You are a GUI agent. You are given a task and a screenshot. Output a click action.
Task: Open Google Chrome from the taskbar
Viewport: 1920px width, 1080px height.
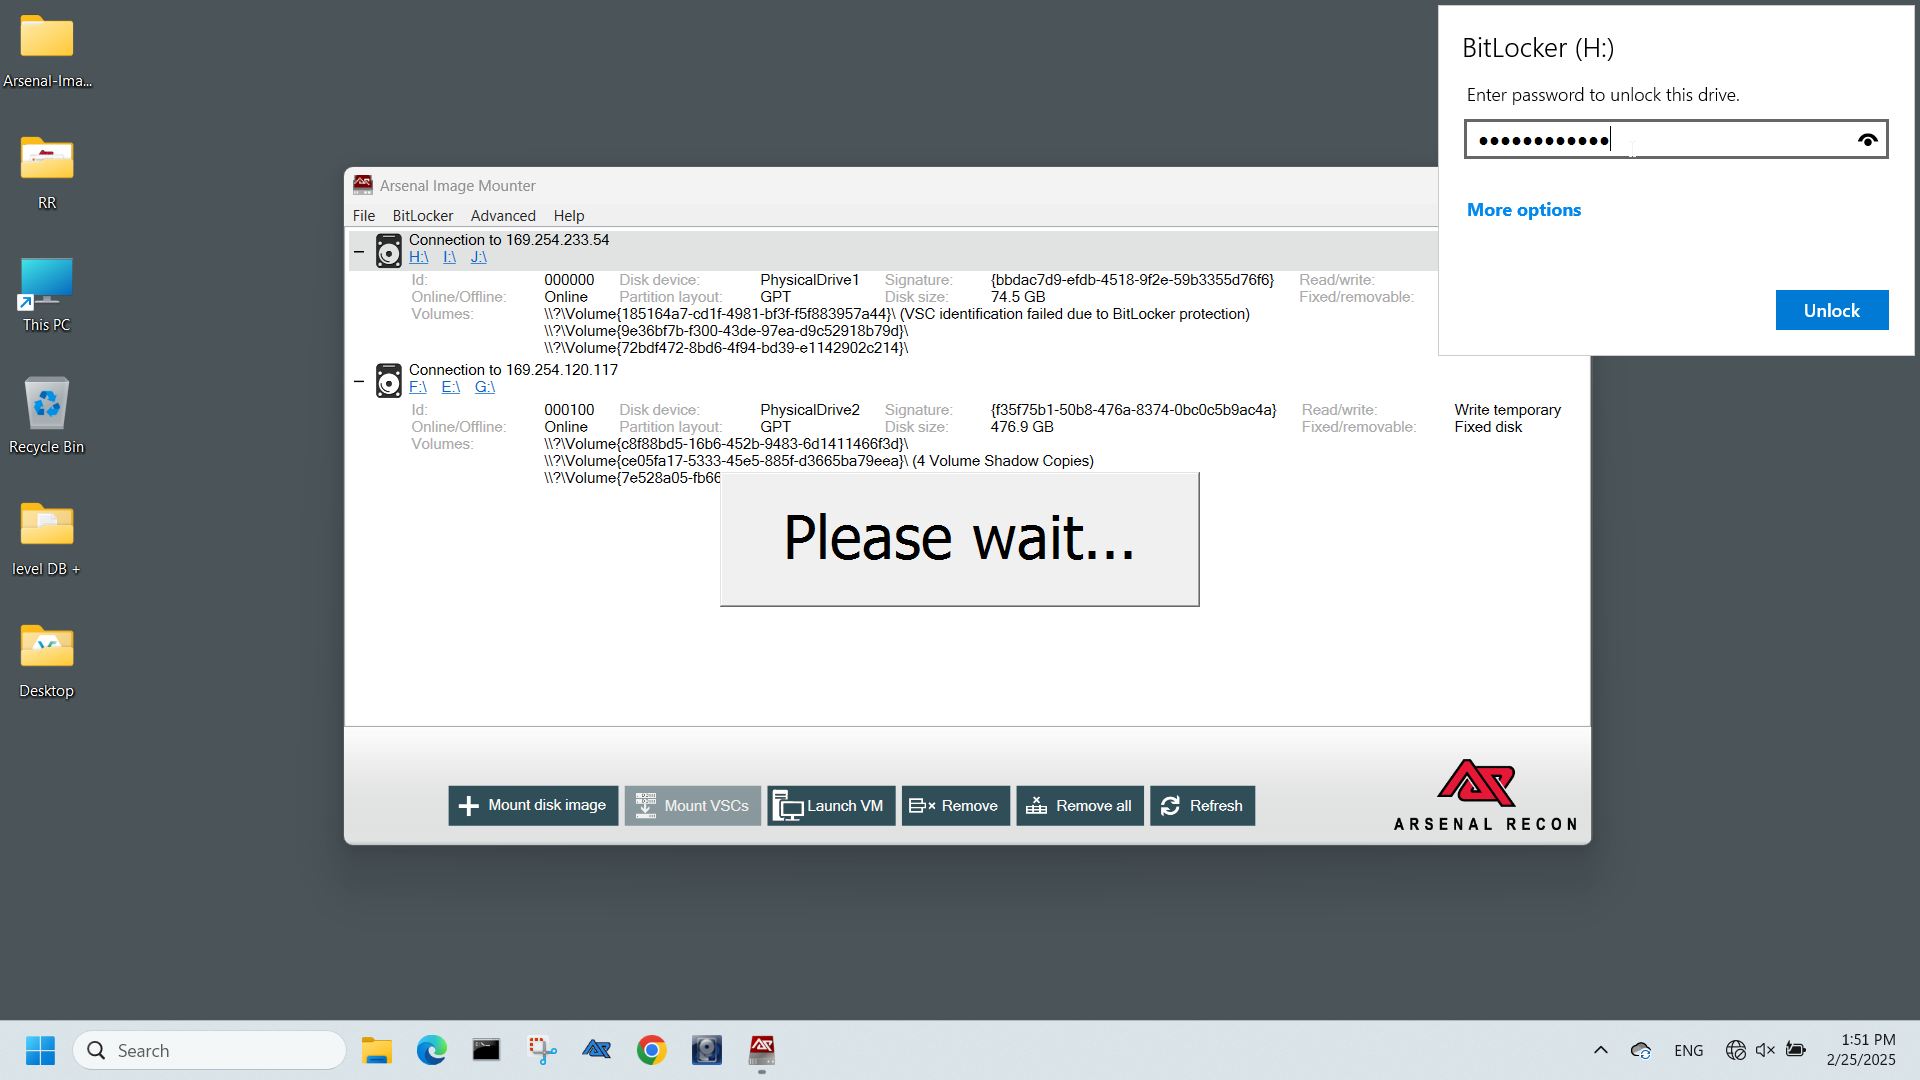pos(652,1050)
